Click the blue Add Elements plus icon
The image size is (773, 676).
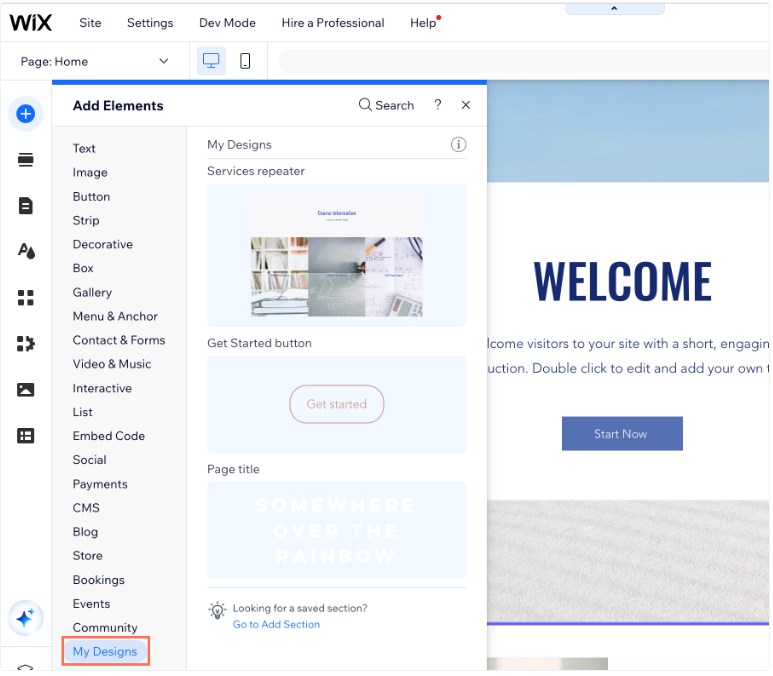click(x=26, y=114)
